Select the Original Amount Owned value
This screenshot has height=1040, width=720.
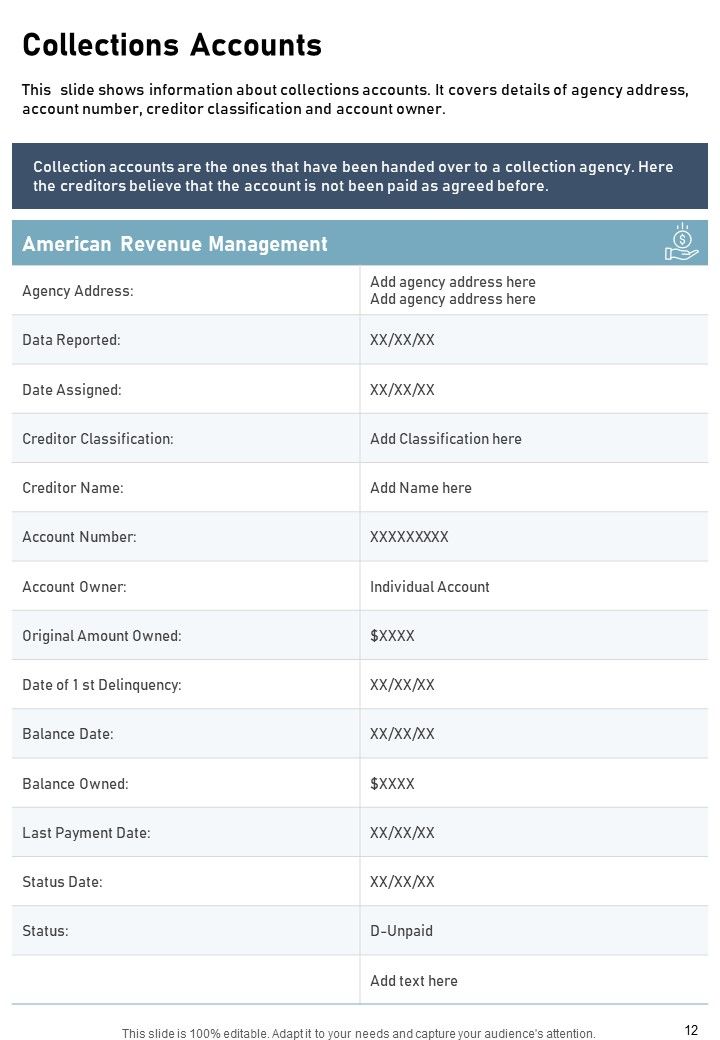[392, 635]
